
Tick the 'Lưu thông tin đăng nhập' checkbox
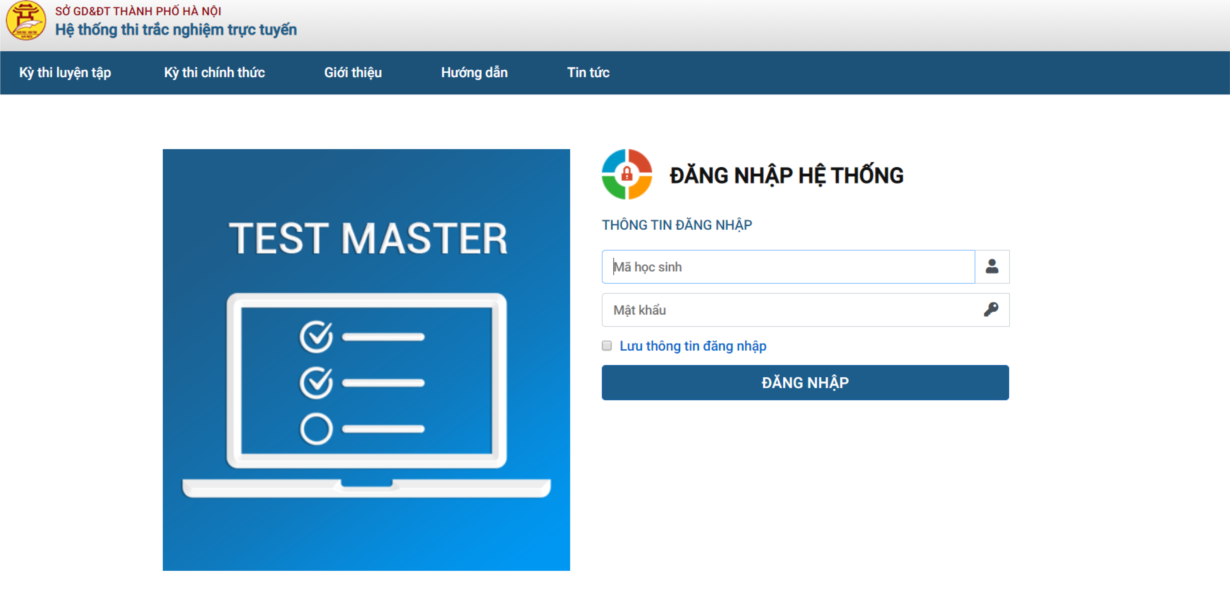(607, 346)
